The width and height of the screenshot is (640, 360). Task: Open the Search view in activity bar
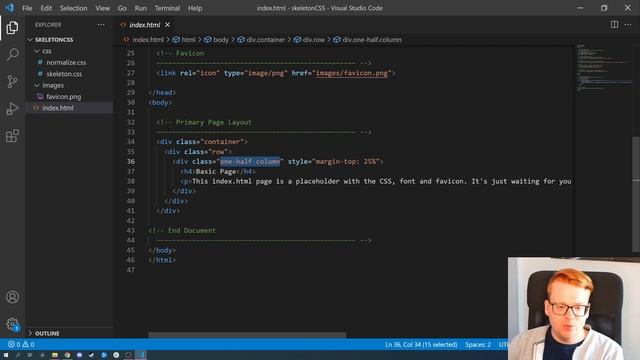point(12,54)
